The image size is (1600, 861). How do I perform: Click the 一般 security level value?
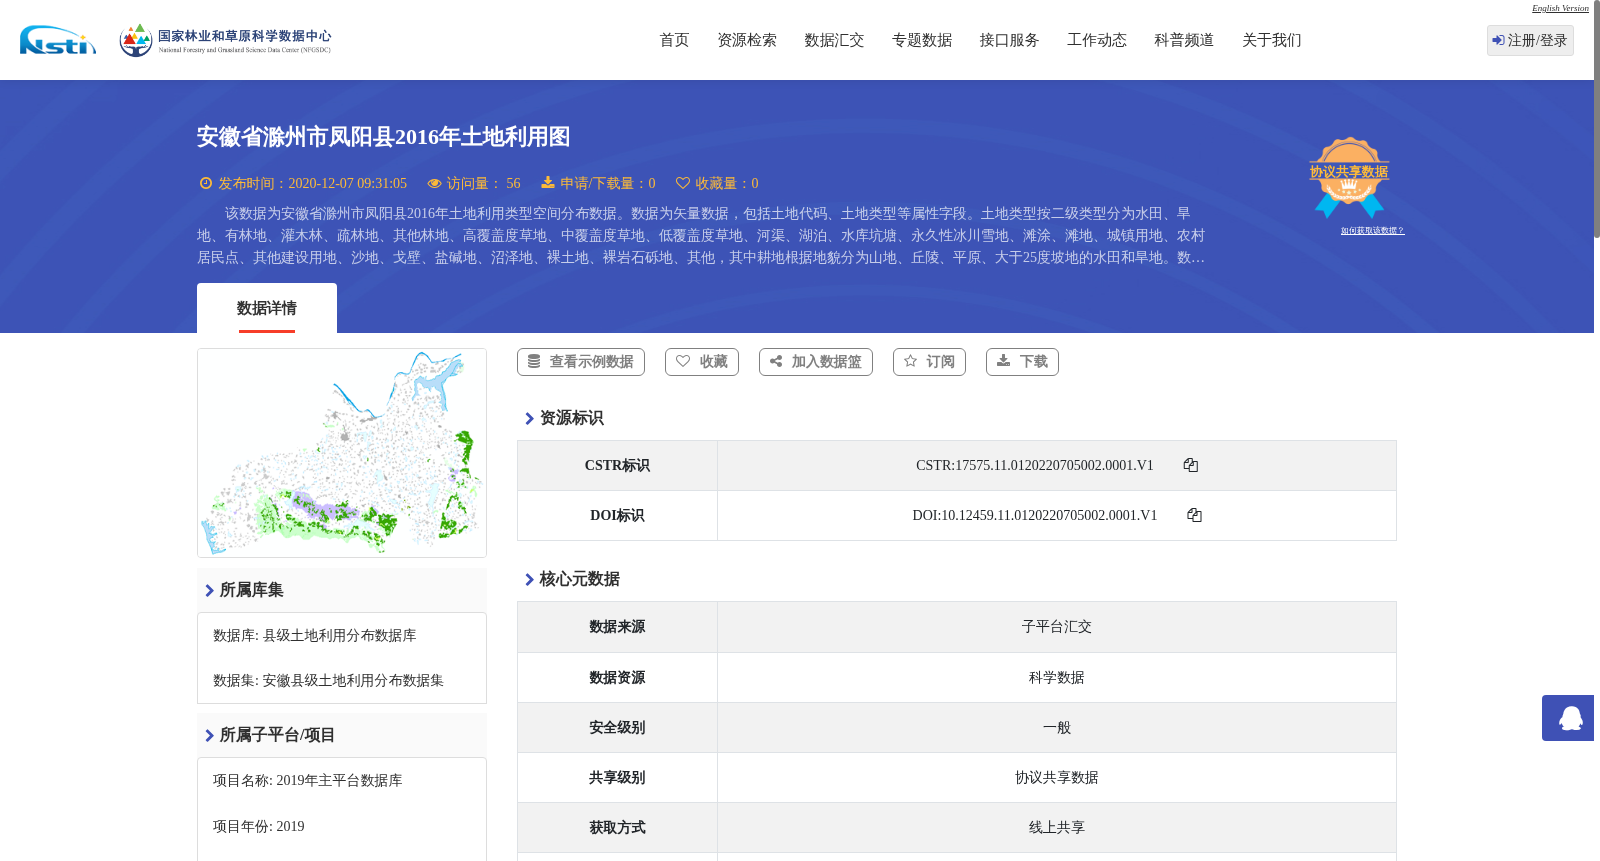click(1057, 728)
